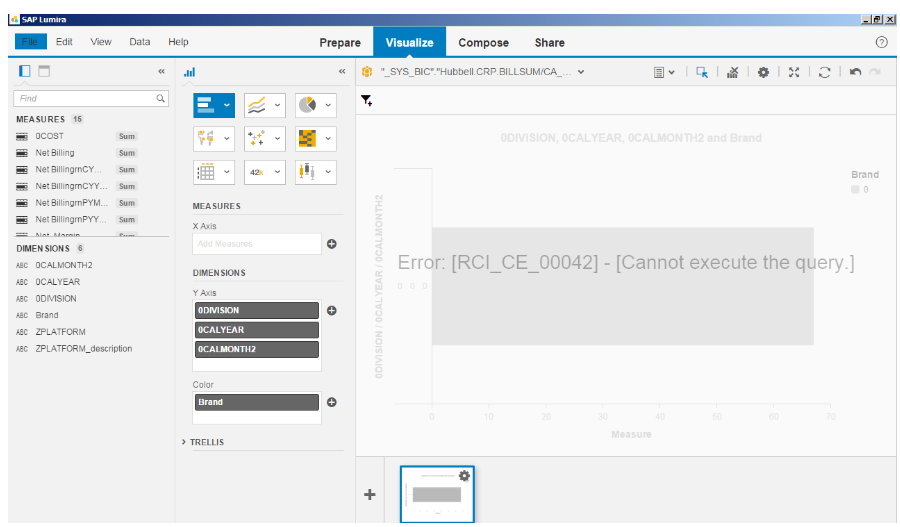Open the sort options toolbar icon
900x527 pixels.
coord(664,72)
